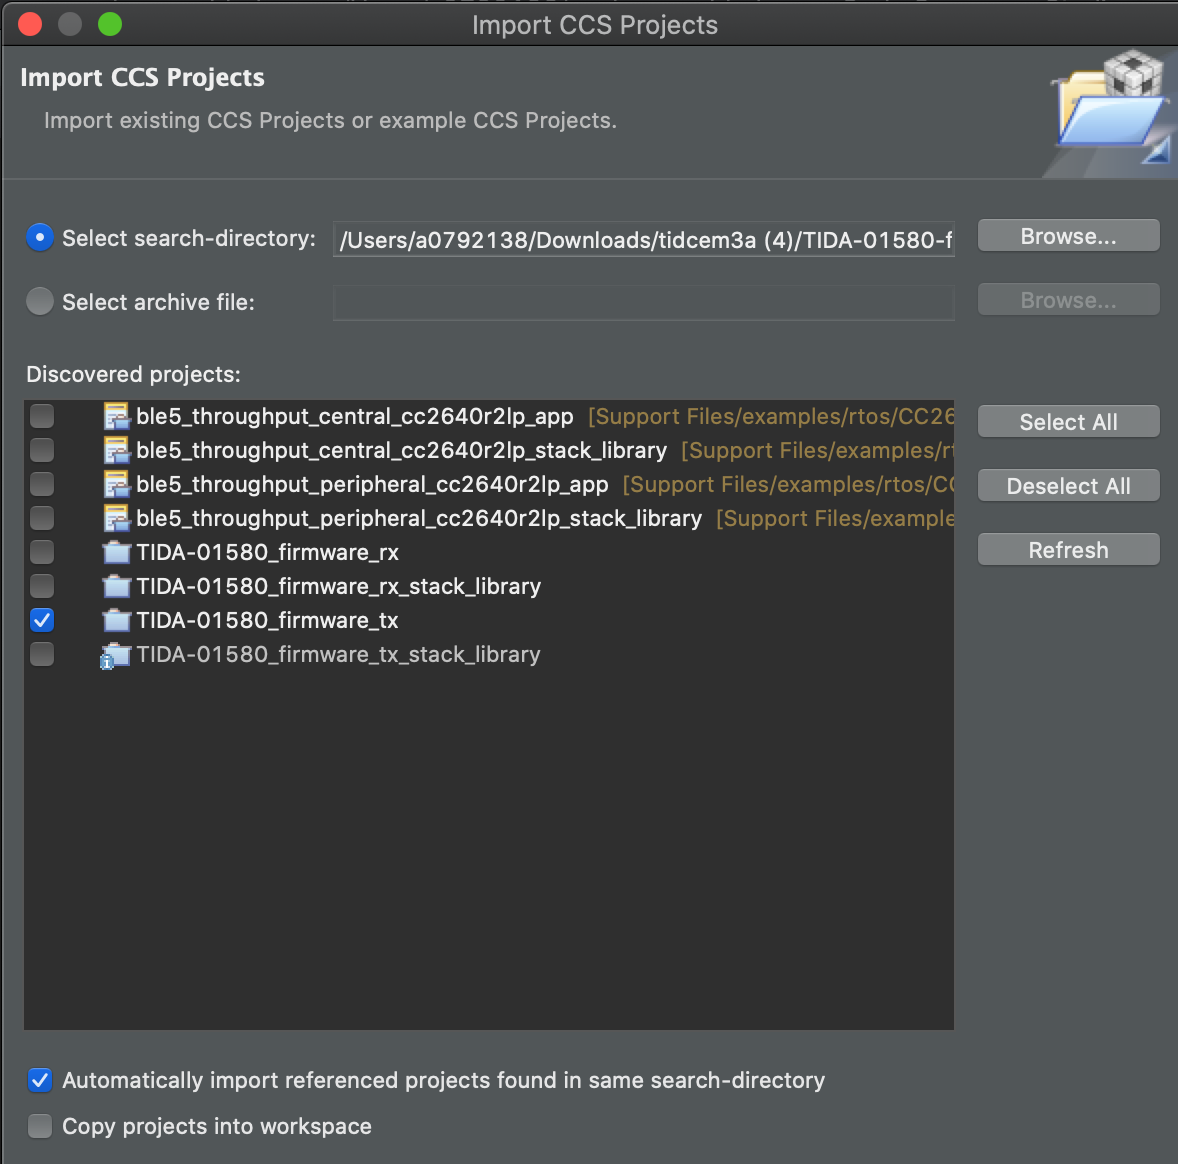Uncheck the TIDA-01580_firmware_tx checkbox
Viewport: 1178px width, 1164px height.
coord(42,620)
